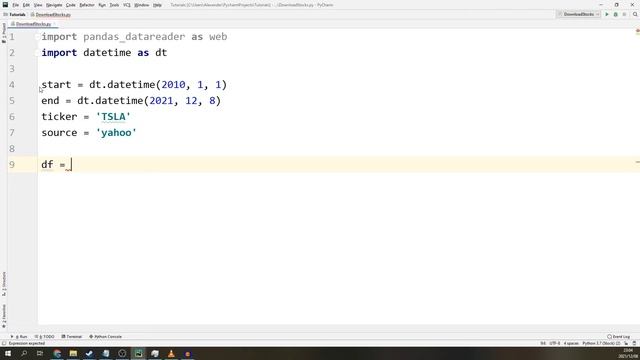Open the Refactor menu
Screen dimensions: 640x360
point(87,5)
